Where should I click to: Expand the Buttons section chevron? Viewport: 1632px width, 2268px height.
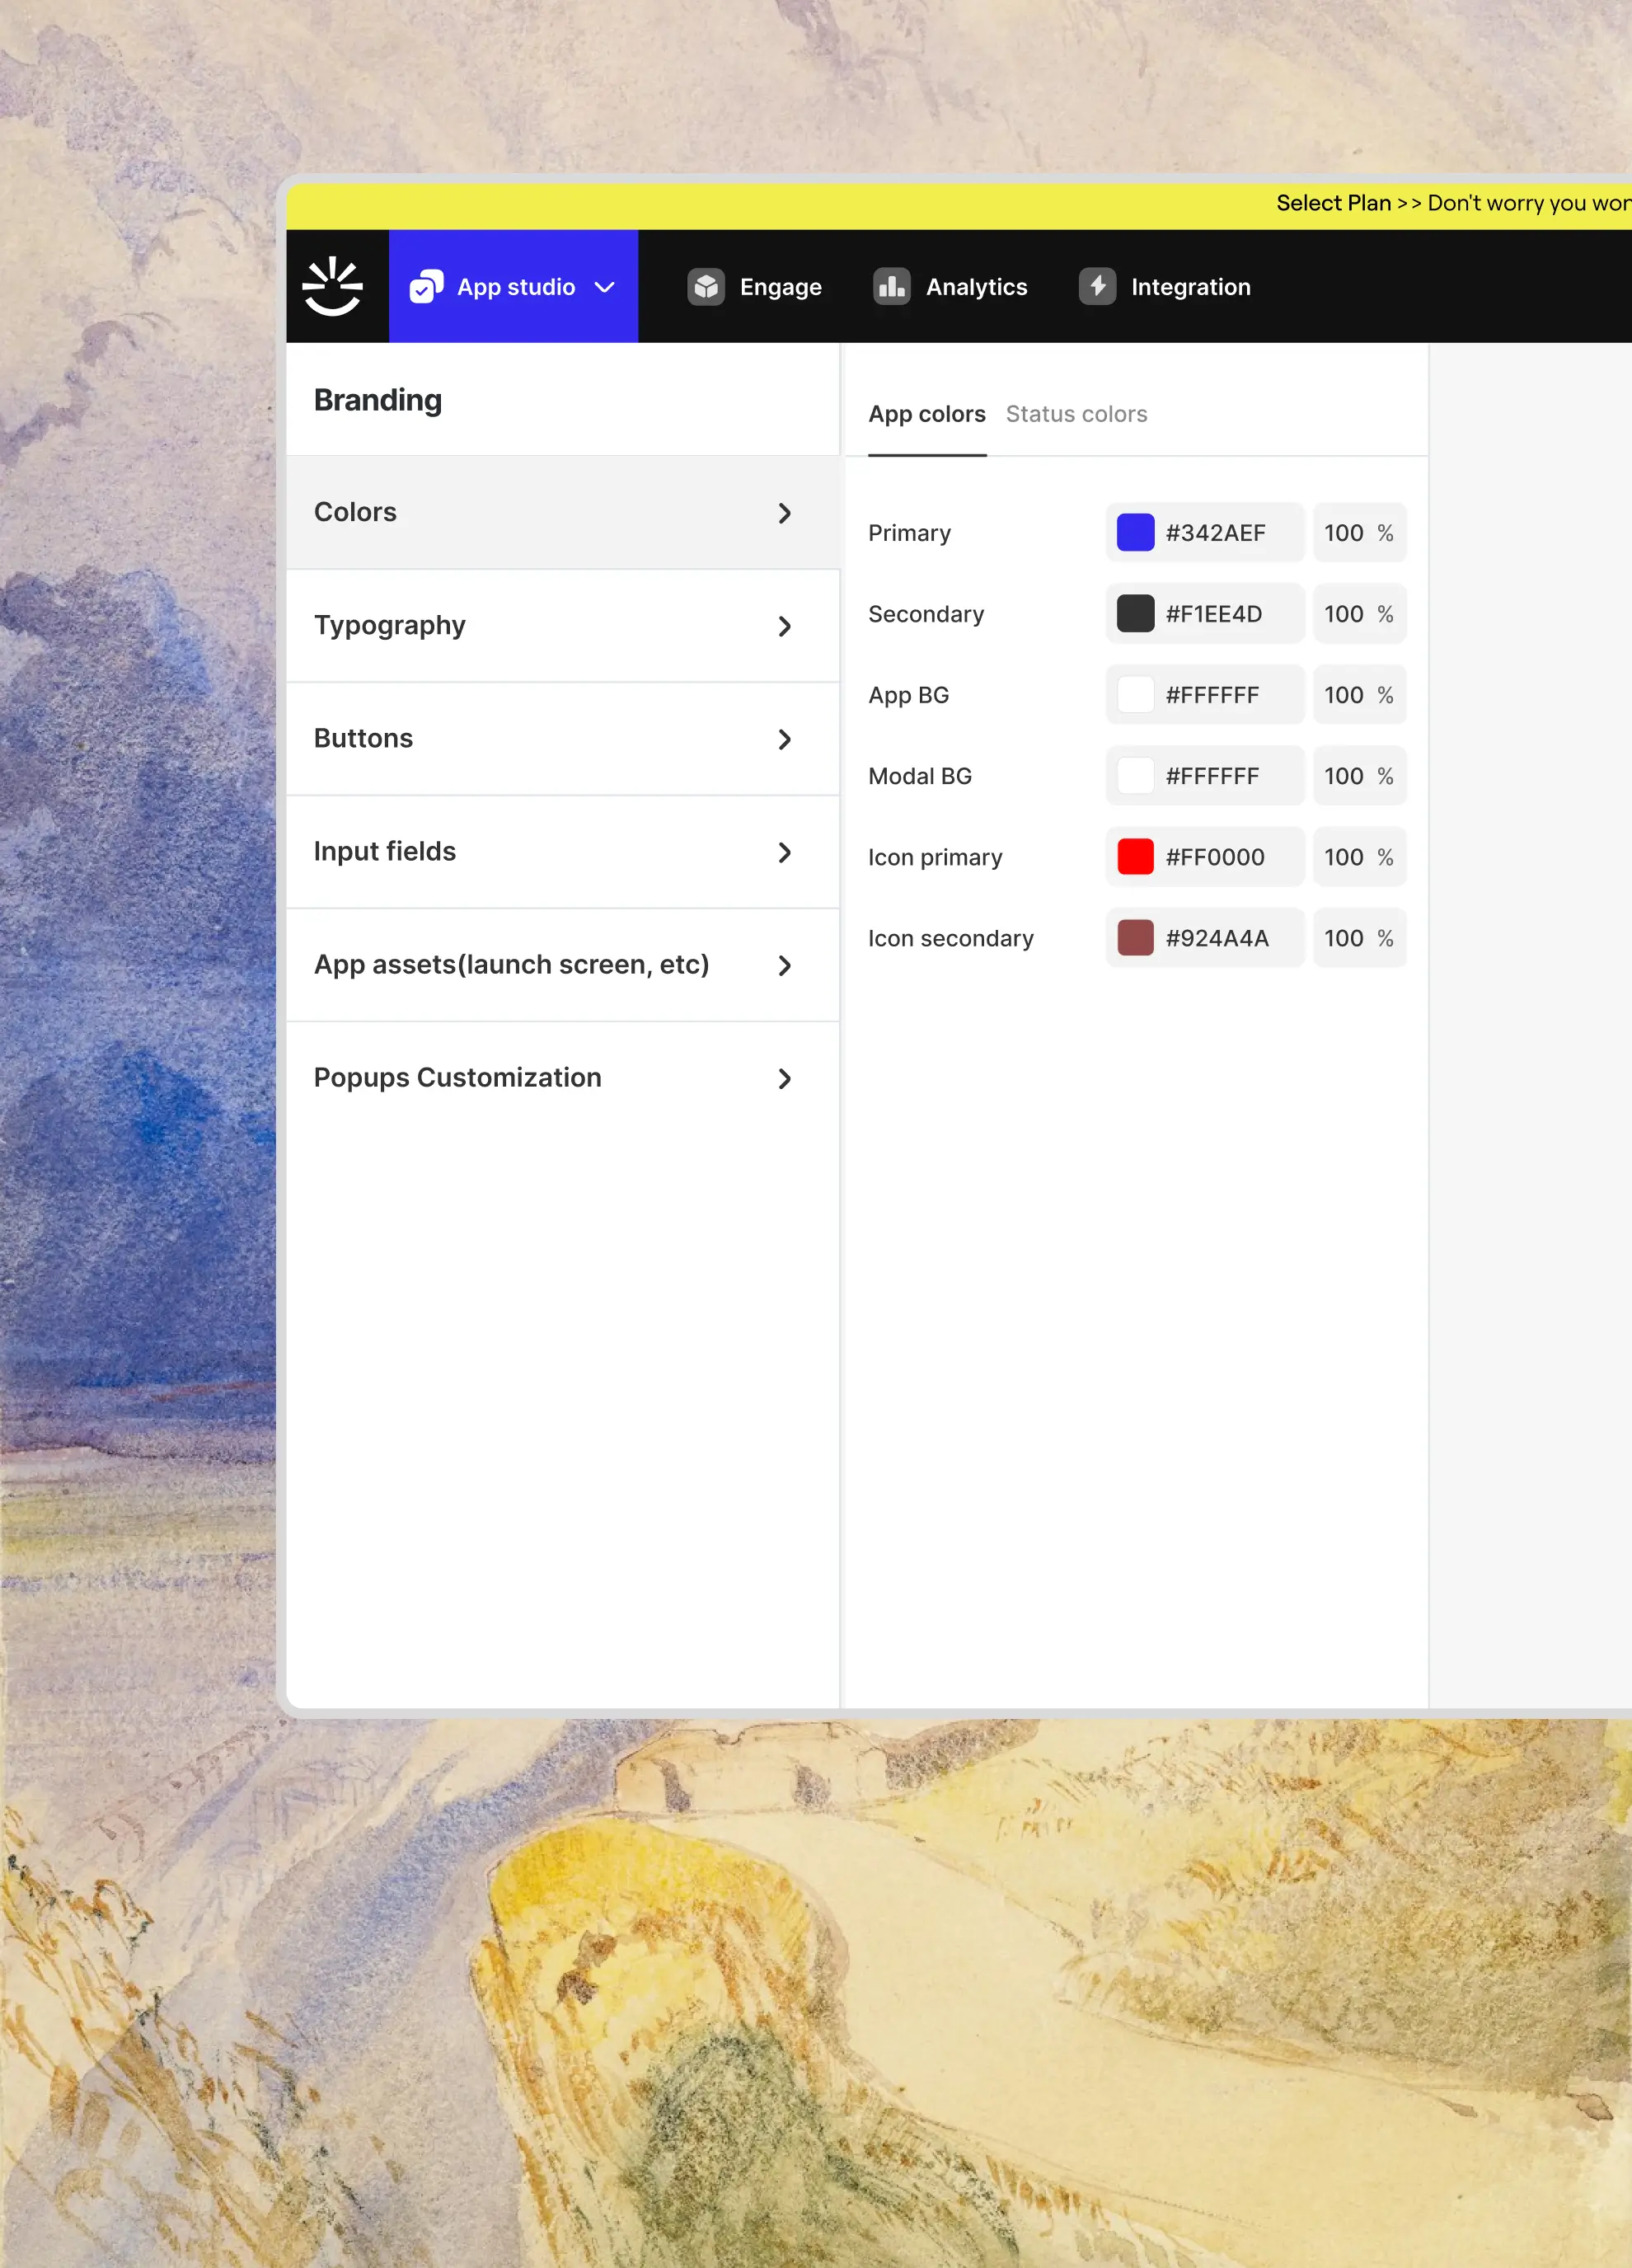[x=785, y=739]
